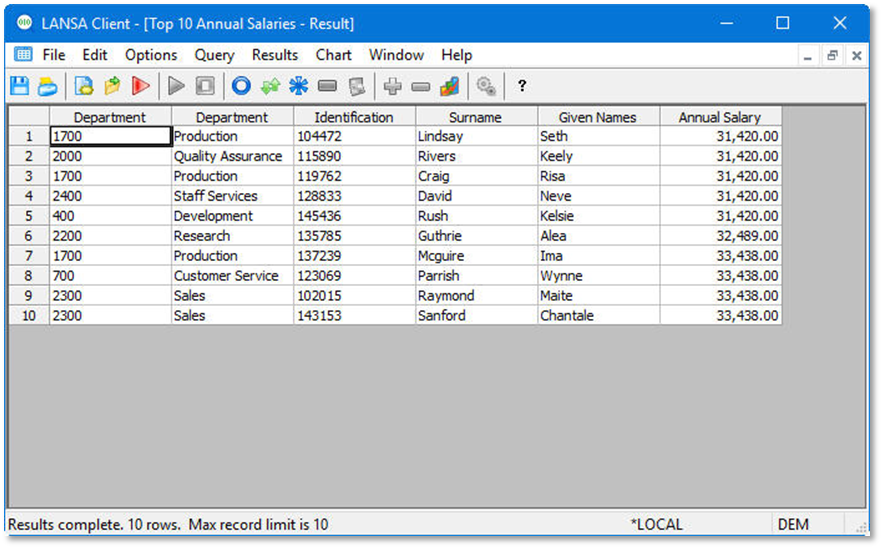The image size is (882, 548).
Task: Click the blue floppy disk save icon
Action: tap(20, 86)
